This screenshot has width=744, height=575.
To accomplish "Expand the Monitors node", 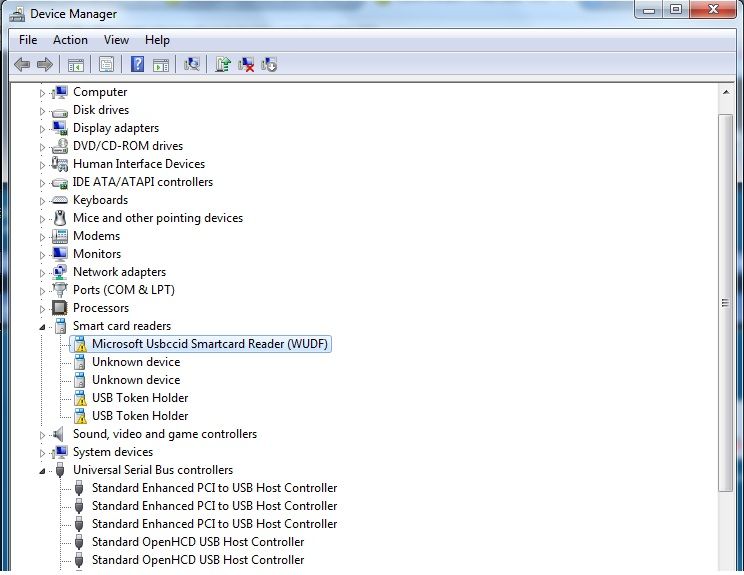I will tap(42, 255).
